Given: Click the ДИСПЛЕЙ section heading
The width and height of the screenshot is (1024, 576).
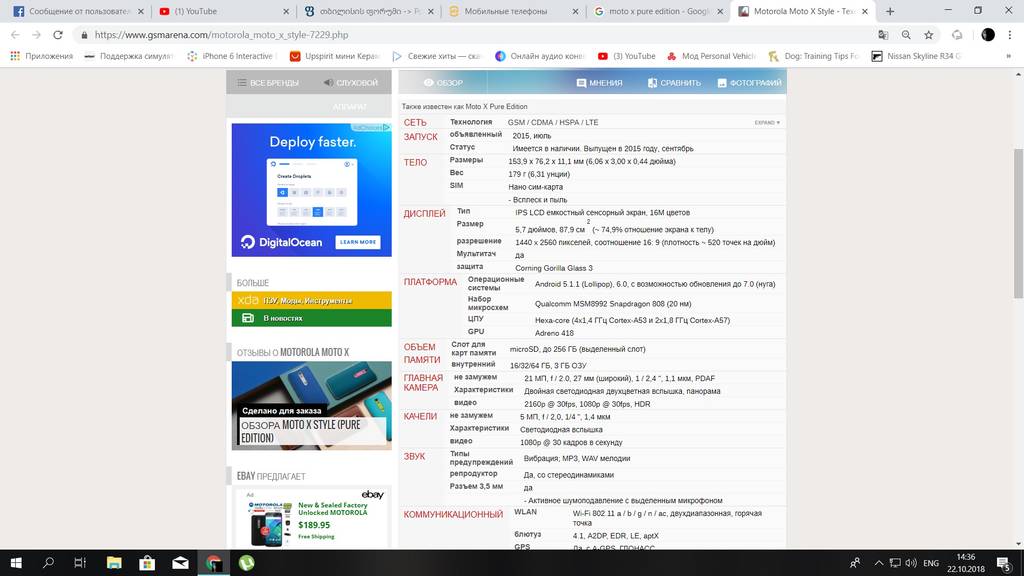Looking at the screenshot, I should [x=424, y=214].
